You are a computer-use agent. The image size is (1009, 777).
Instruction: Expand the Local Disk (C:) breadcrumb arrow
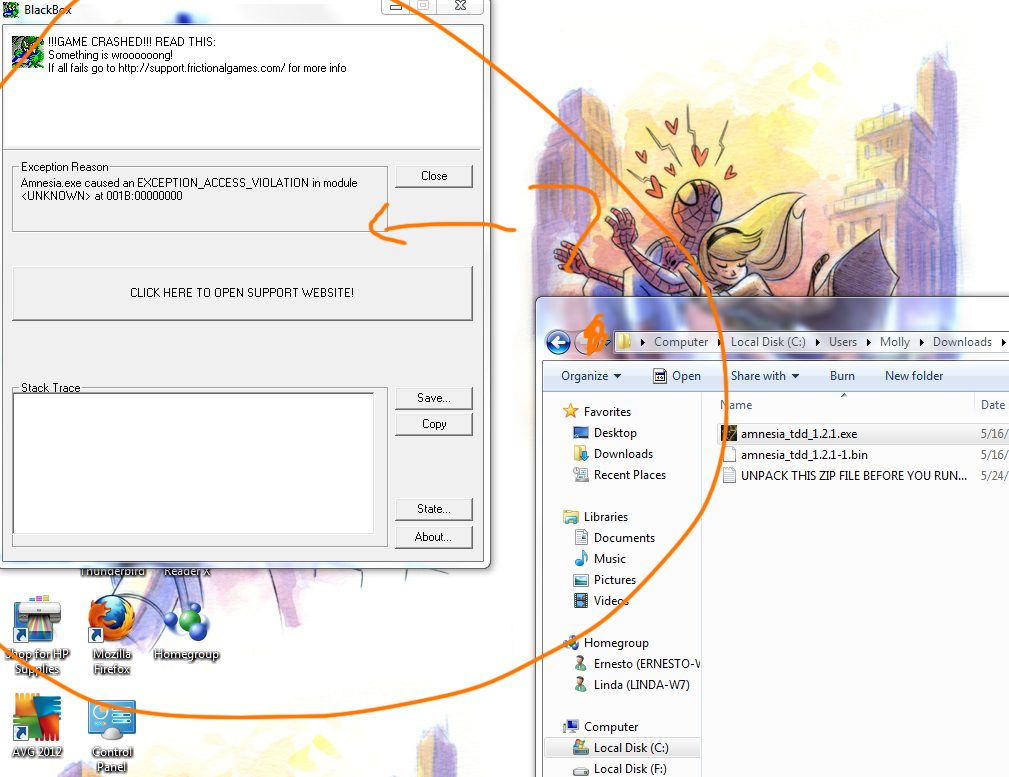[816, 342]
